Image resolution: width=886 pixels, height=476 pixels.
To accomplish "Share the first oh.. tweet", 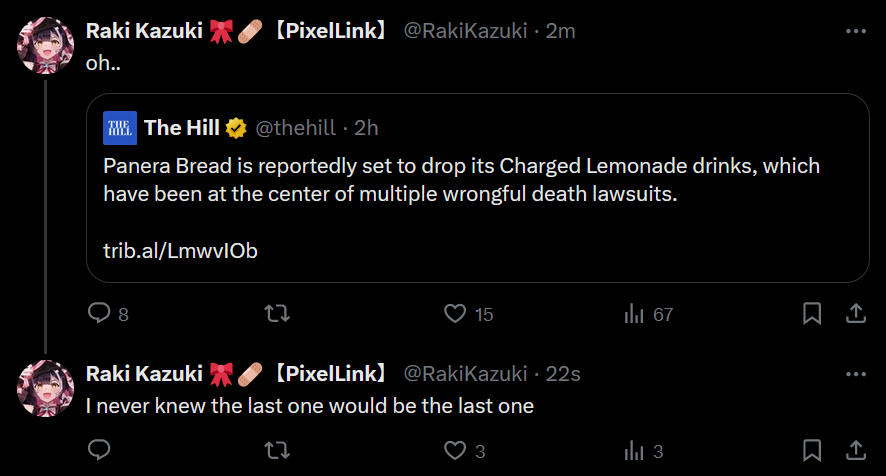I will pos(856,314).
